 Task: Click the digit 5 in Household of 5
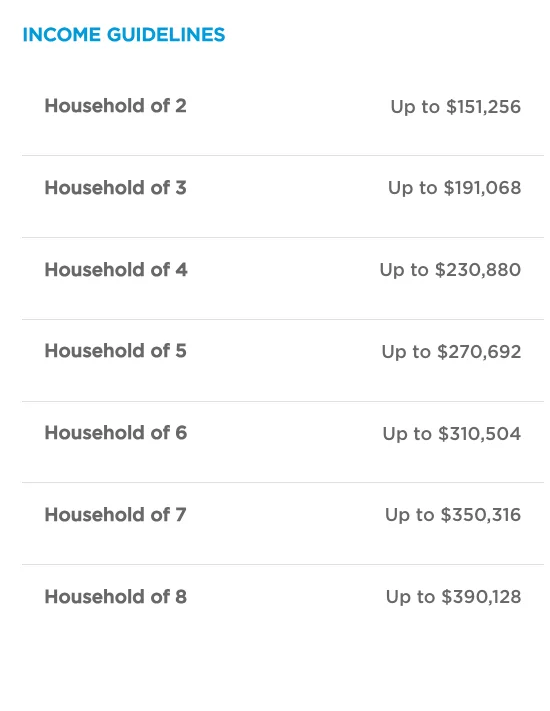181,351
